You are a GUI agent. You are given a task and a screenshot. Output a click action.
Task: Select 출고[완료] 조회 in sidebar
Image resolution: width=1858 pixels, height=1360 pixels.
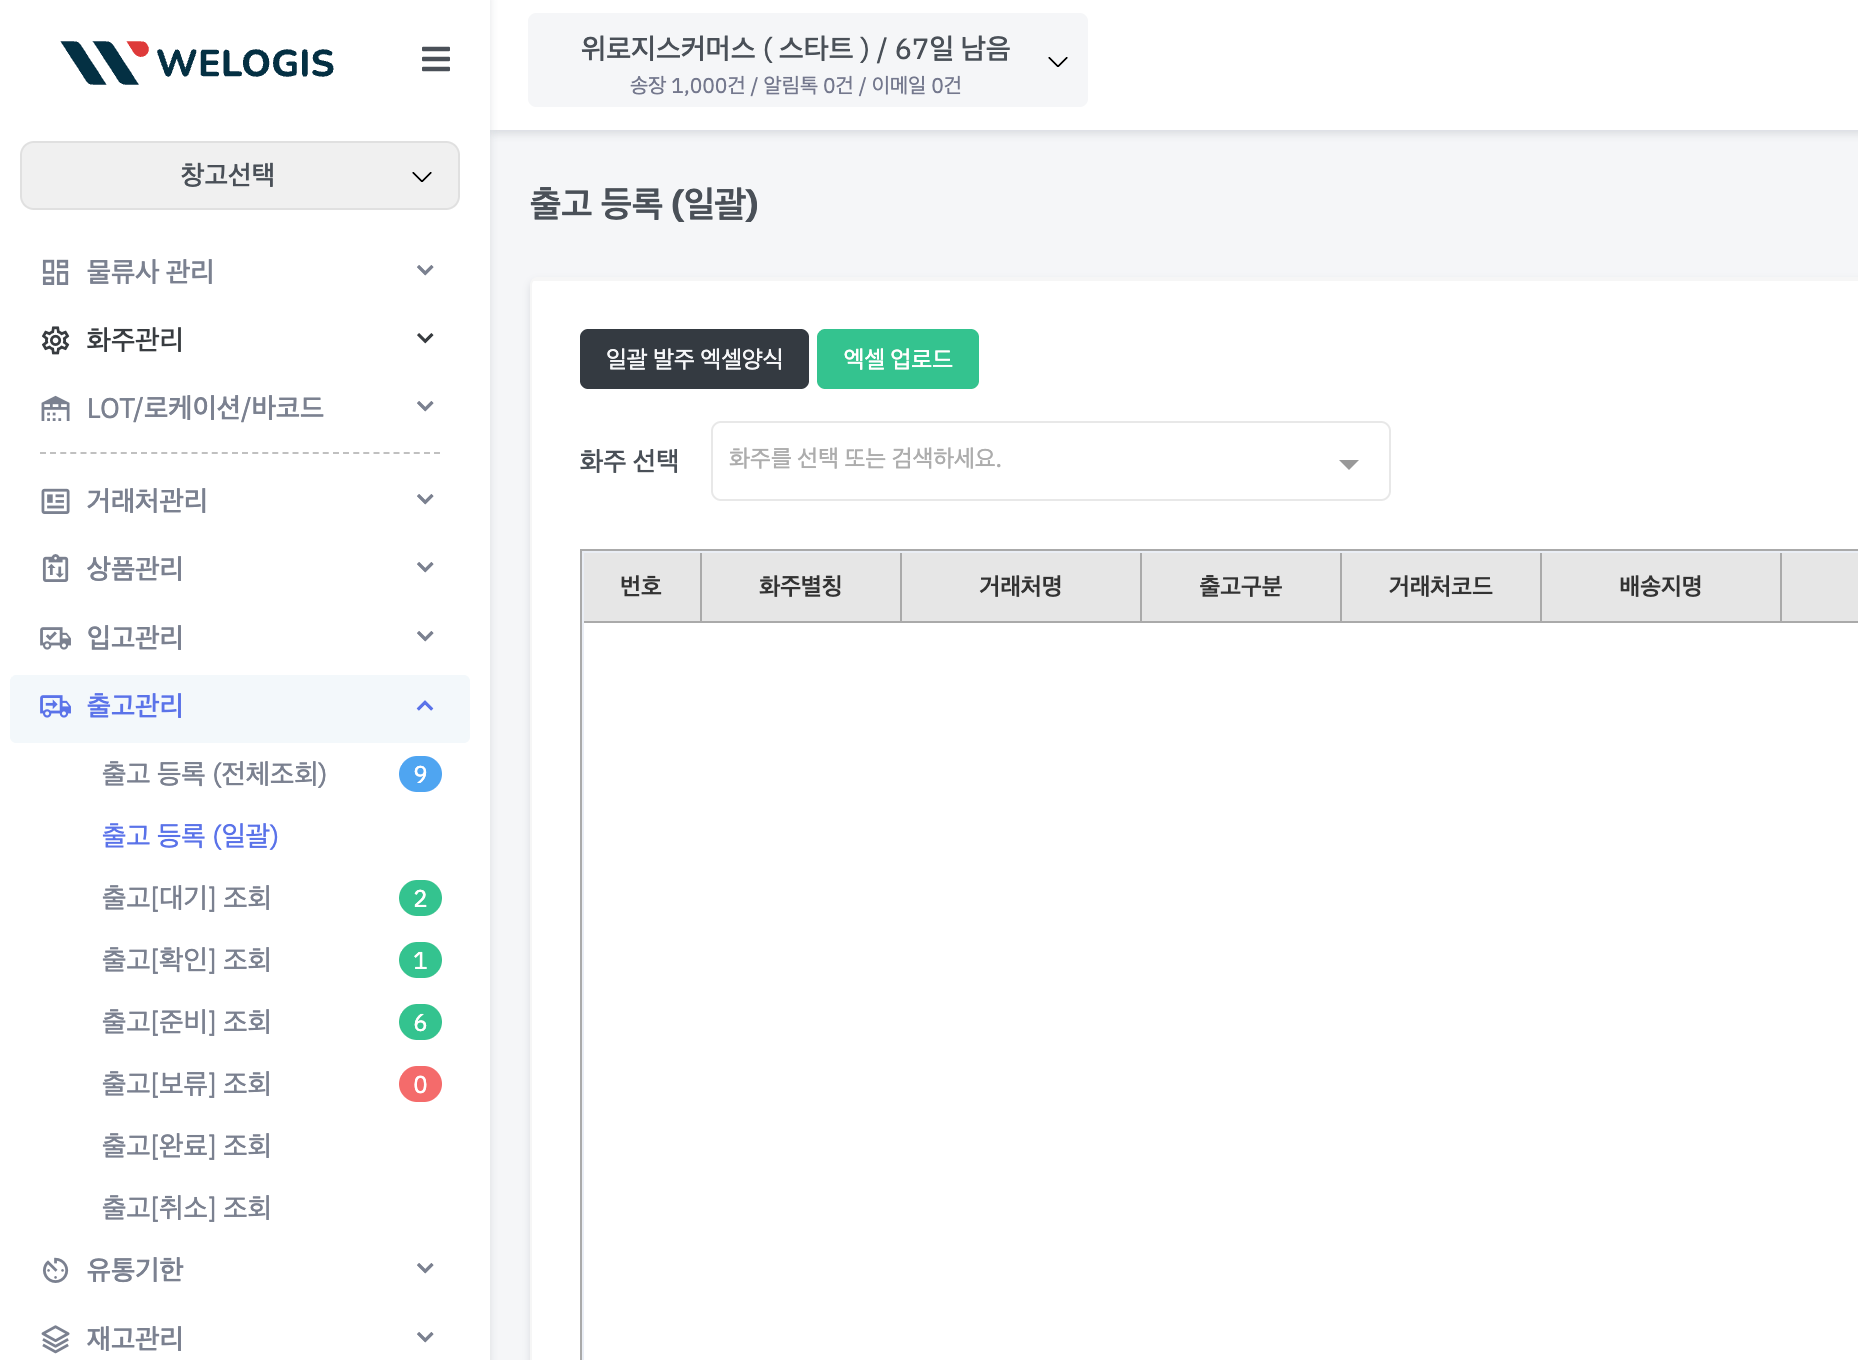[187, 1146]
